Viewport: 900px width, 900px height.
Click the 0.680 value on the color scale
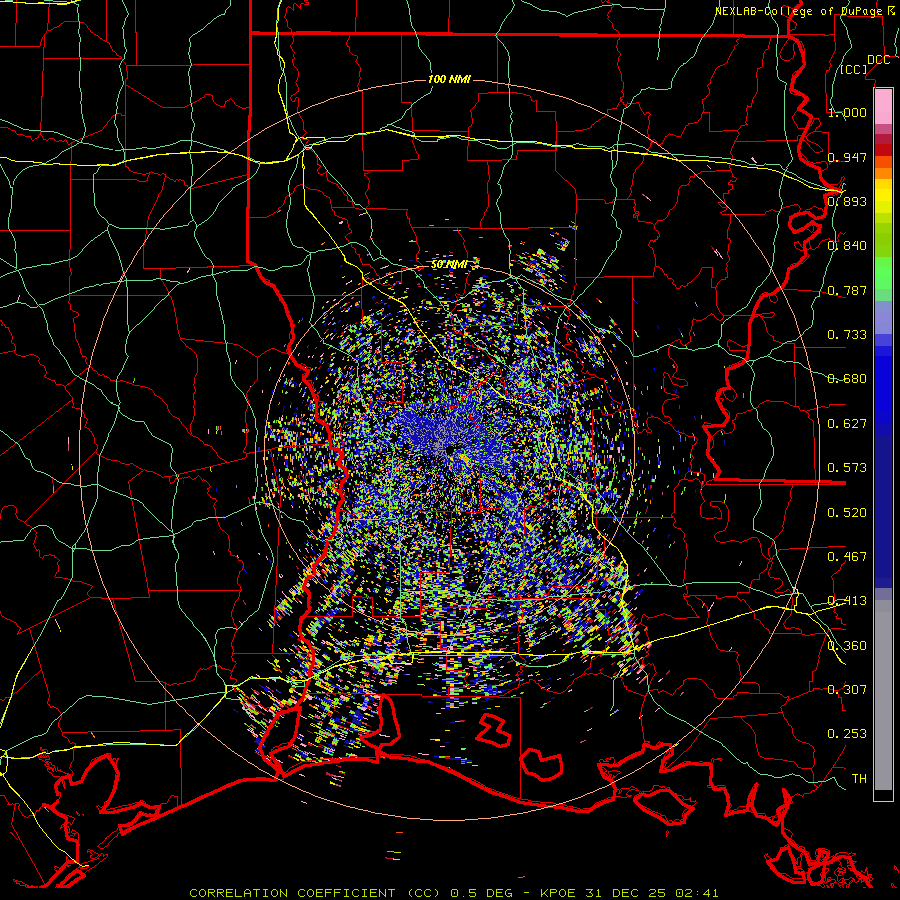pos(847,379)
